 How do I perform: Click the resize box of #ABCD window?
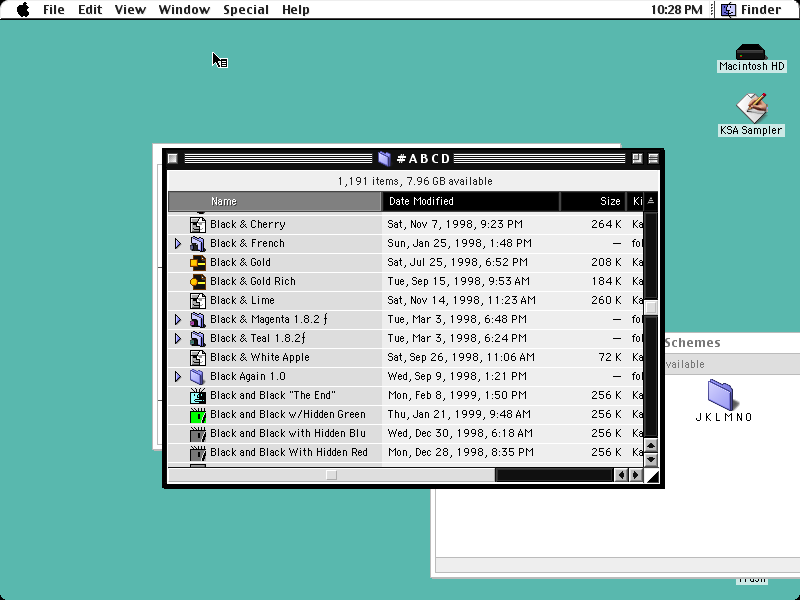coord(652,476)
